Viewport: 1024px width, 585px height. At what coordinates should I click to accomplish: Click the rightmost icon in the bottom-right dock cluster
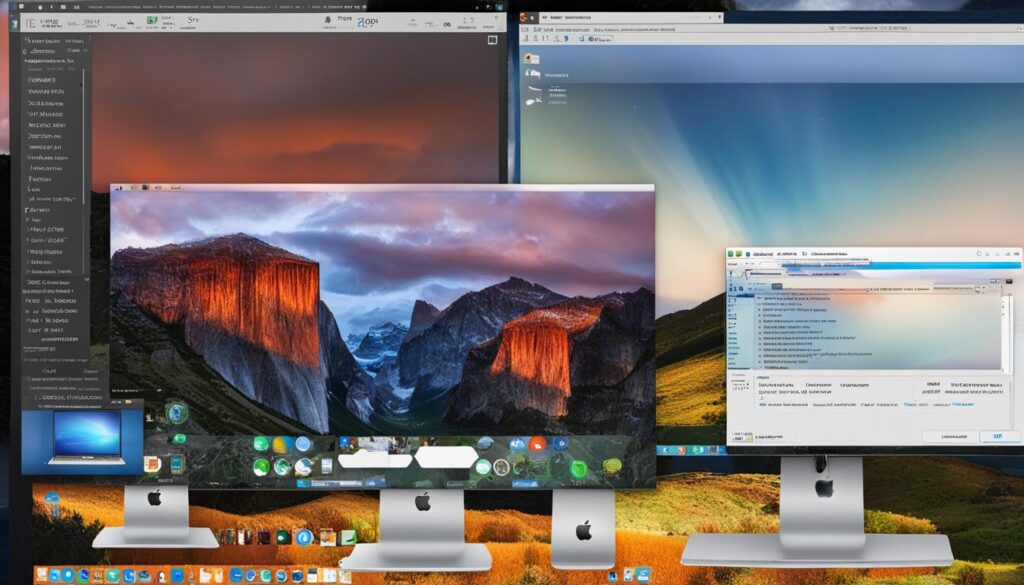click(643, 575)
